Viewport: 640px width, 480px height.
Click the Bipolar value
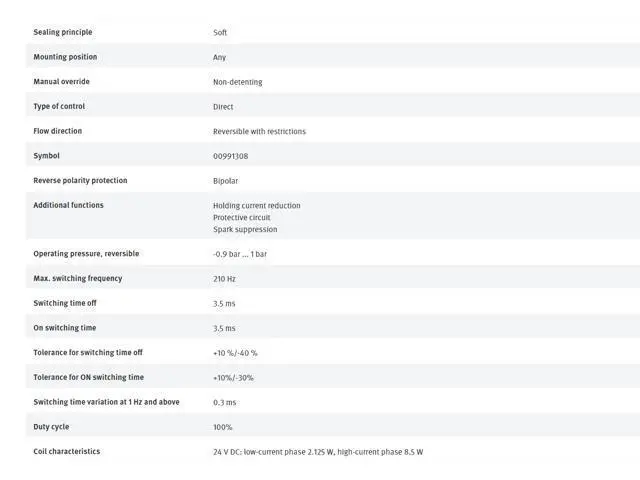(x=226, y=181)
